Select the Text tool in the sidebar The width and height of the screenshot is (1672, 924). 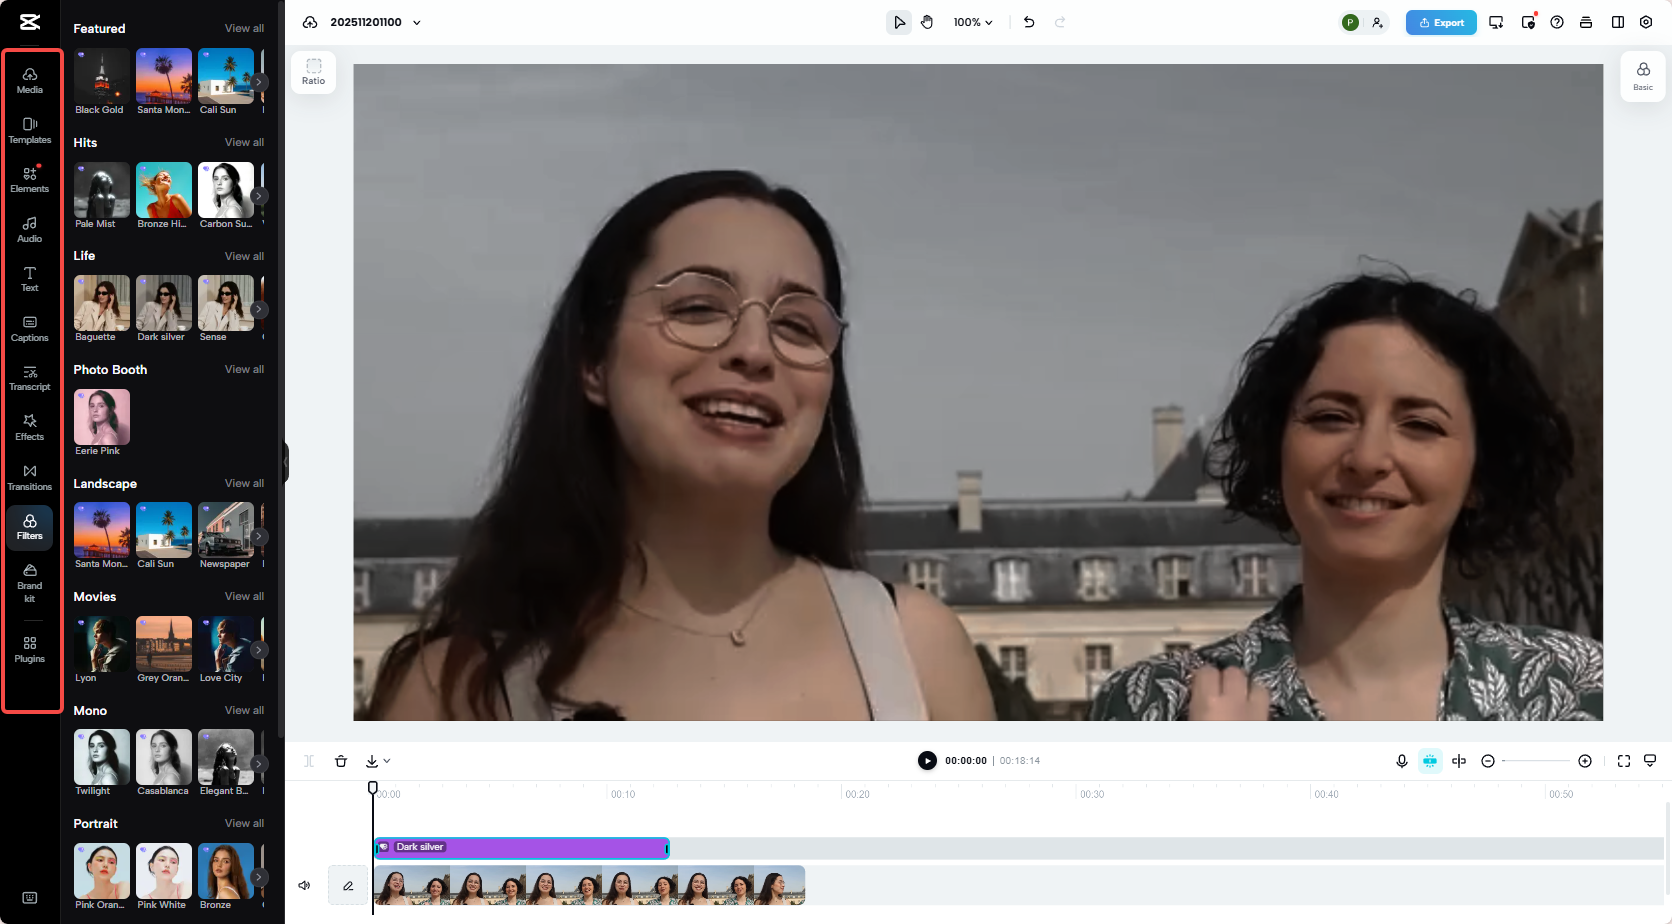(29, 278)
